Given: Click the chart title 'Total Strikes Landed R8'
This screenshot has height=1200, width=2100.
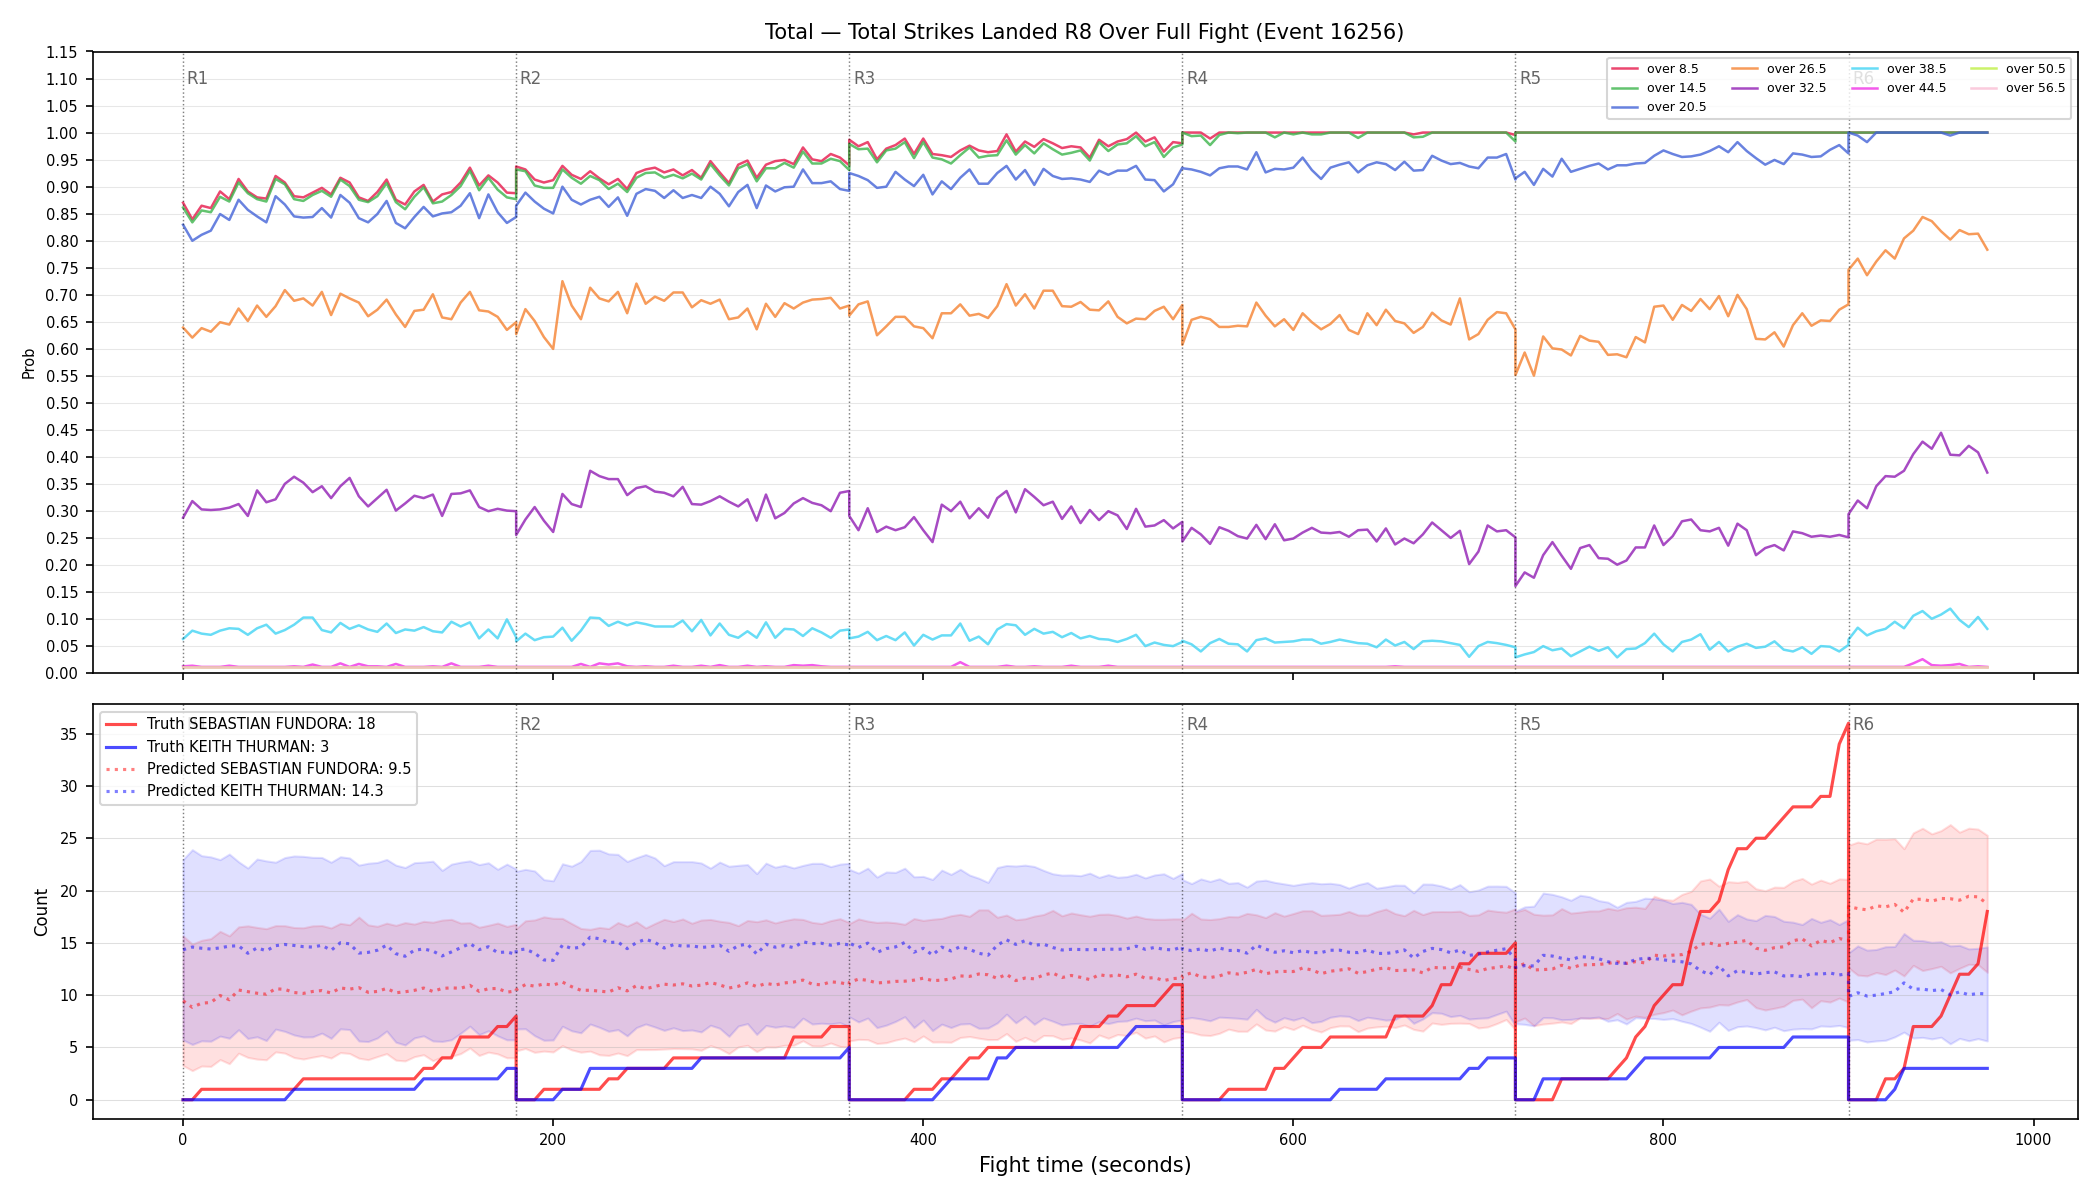Looking at the screenshot, I should (961, 32).
